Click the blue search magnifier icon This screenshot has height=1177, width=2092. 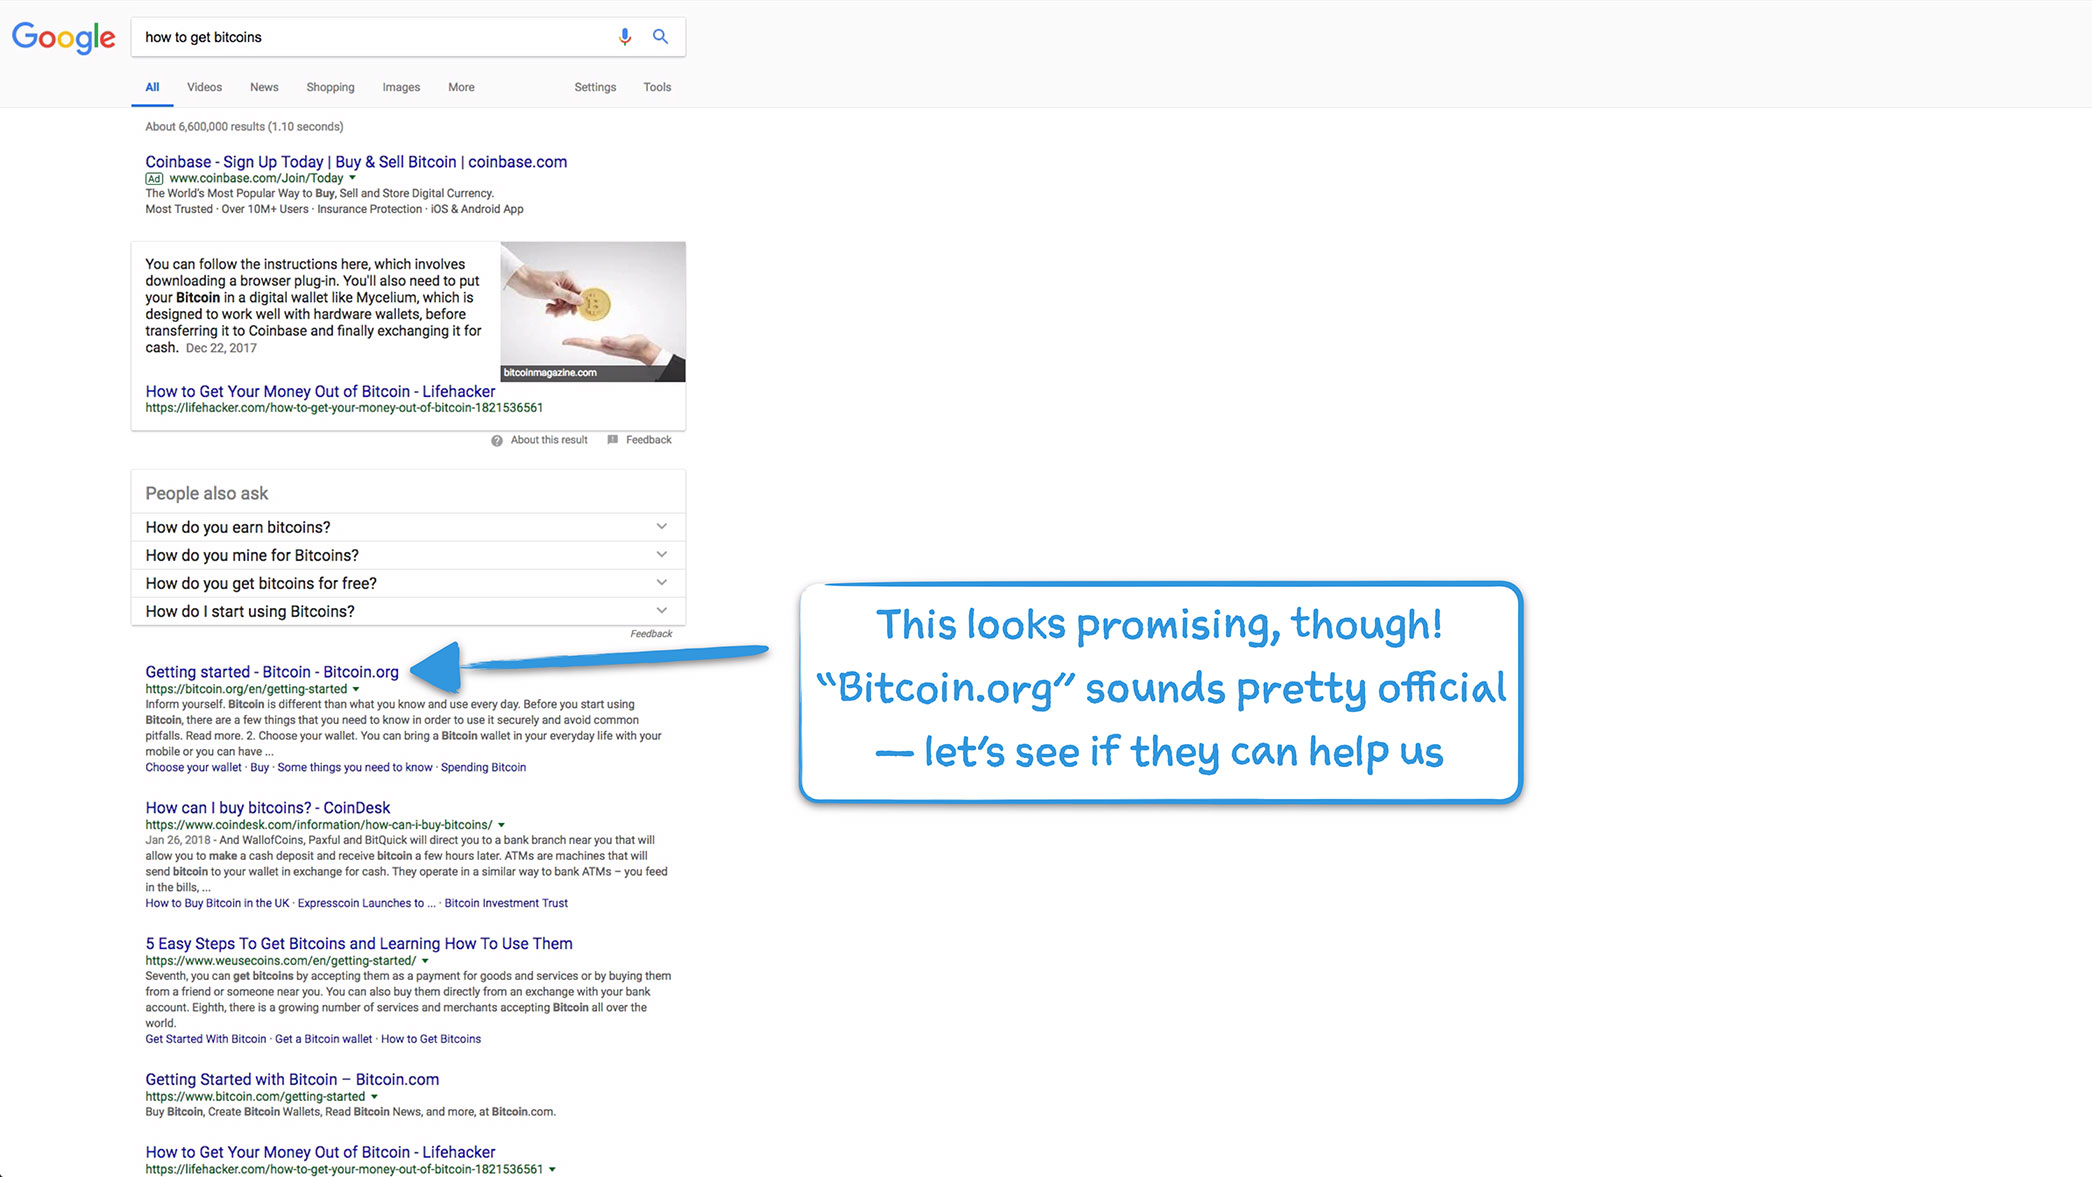click(660, 37)
